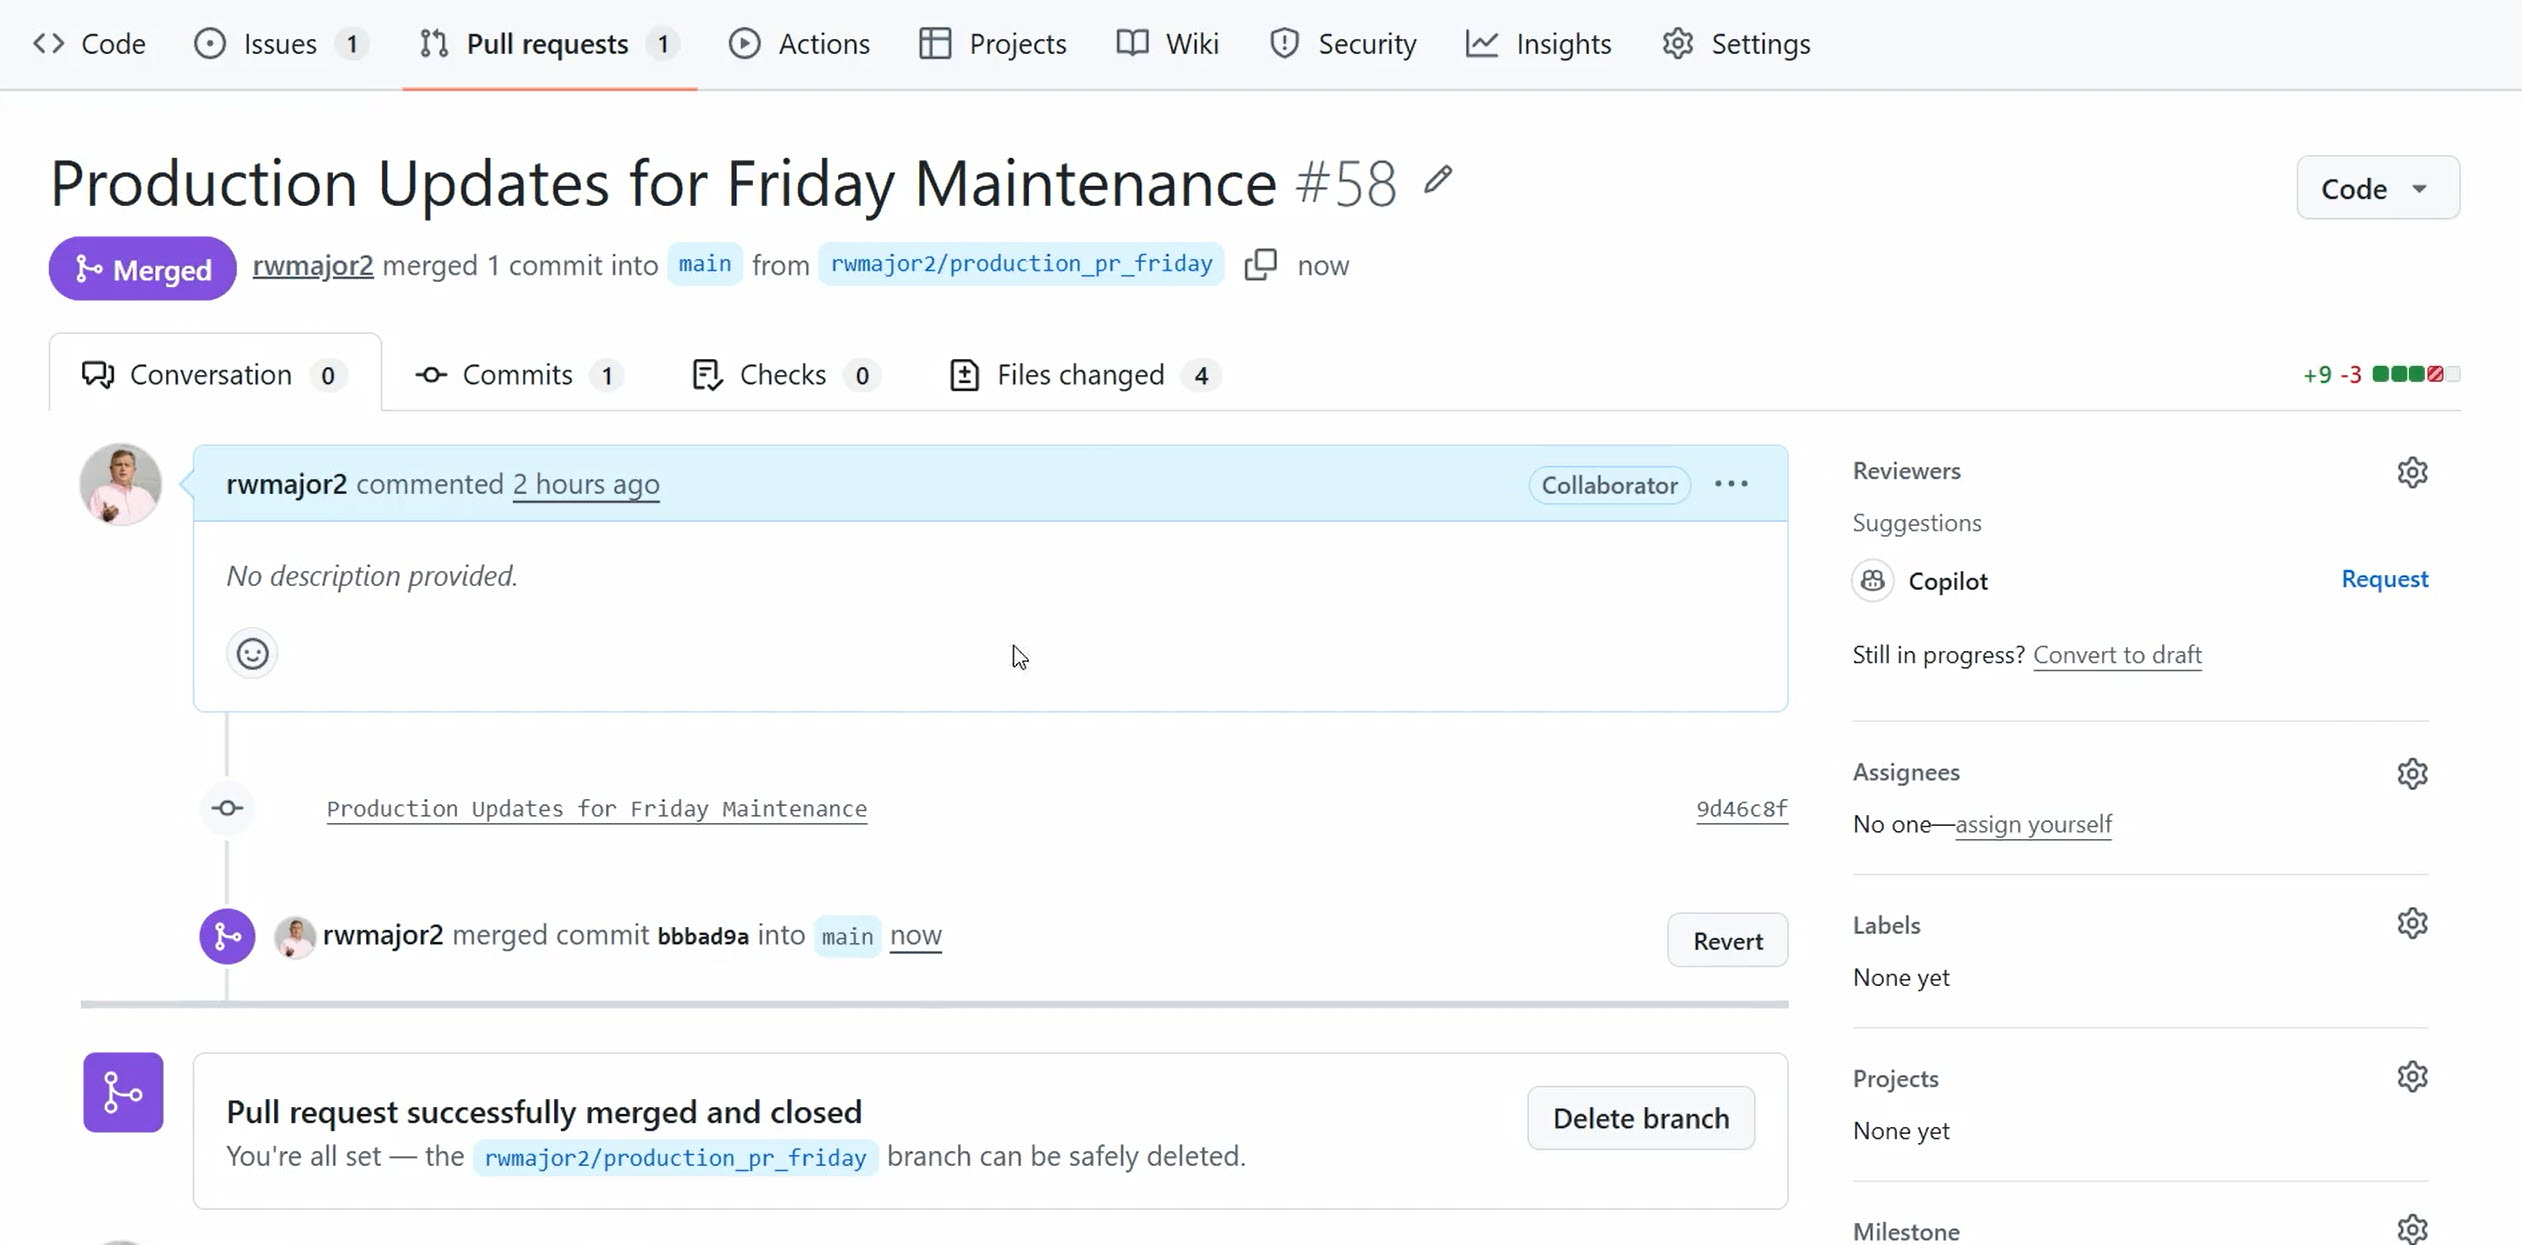Open the Code dropdown
The width and height of the screenshot is (2522, 1245).
(x=2376, y=188)
